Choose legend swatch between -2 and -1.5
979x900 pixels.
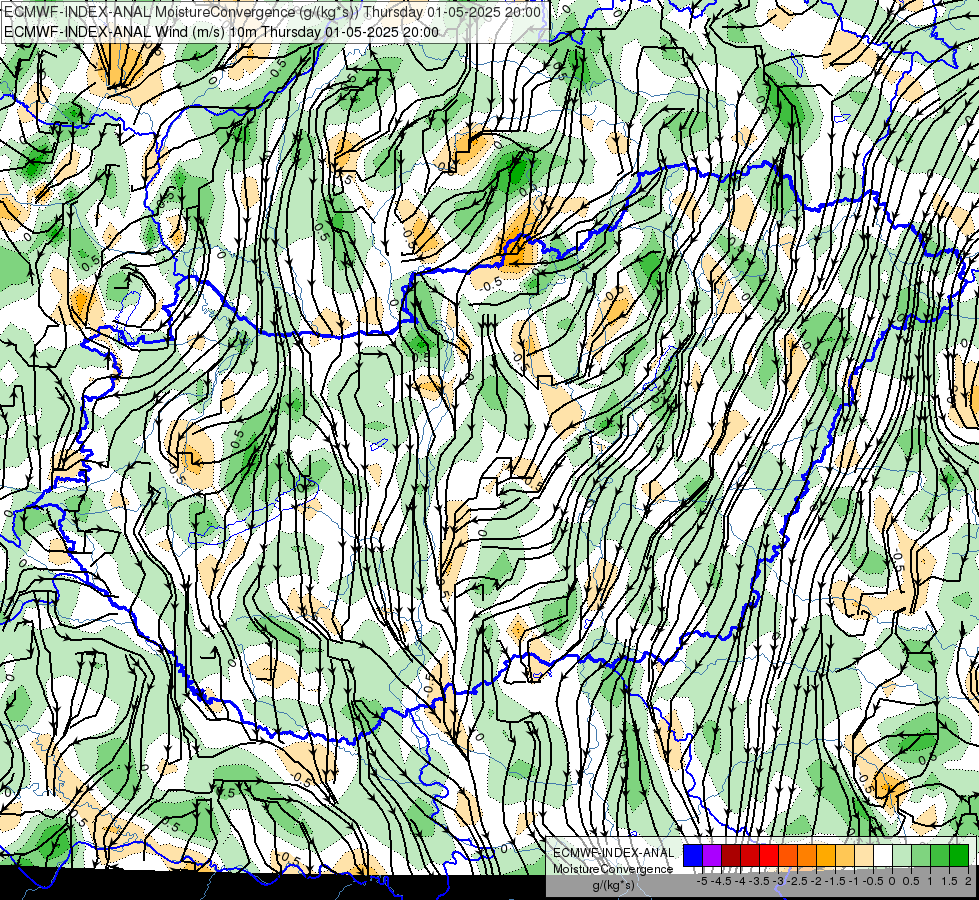pyautogui.click(x=826, y=856)
